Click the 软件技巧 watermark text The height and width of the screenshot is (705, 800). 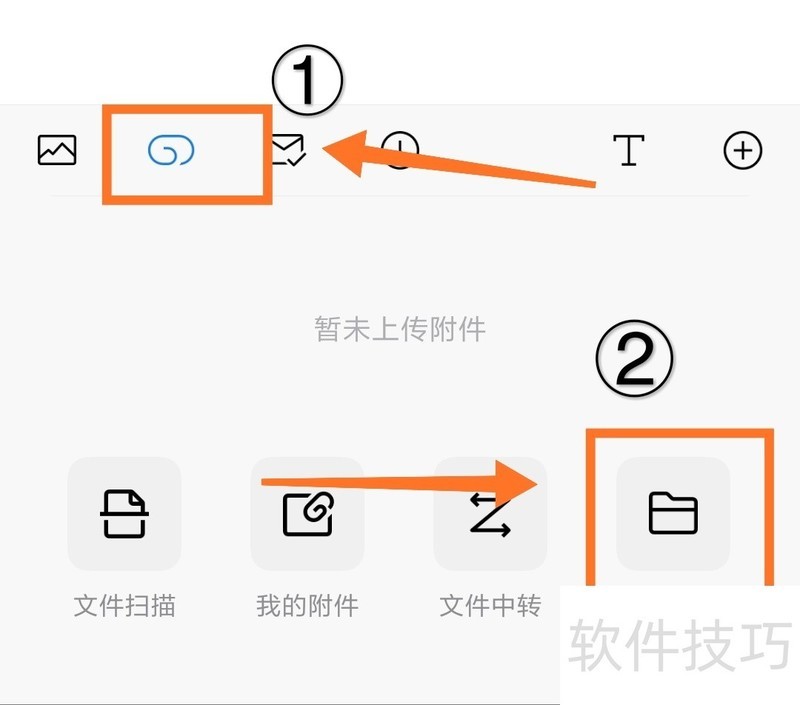(680, 645)
